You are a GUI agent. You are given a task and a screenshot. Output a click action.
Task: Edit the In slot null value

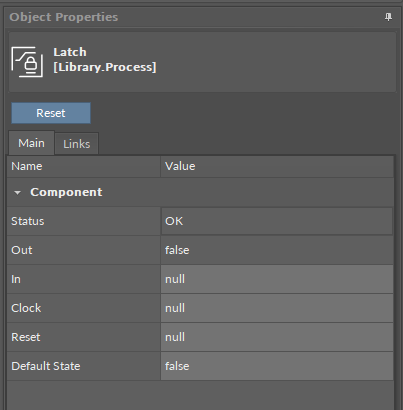point(277,279)
